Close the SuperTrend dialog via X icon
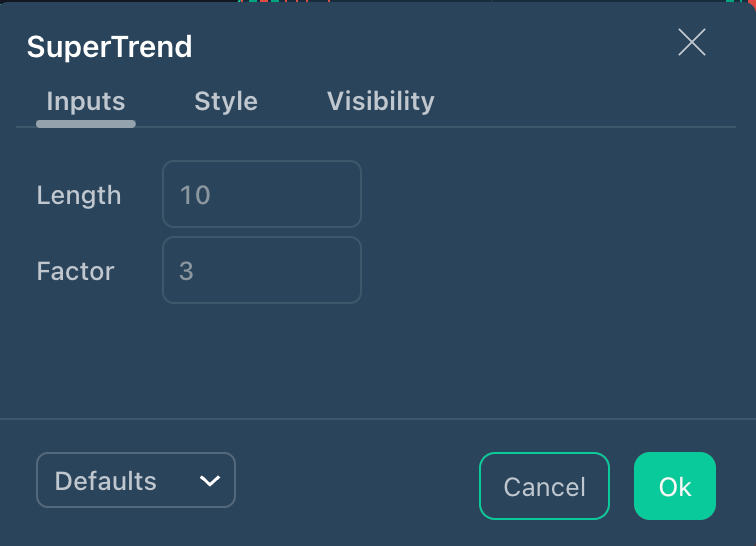The width and height of the screenshot is (756, 546). tap(692, 42)
